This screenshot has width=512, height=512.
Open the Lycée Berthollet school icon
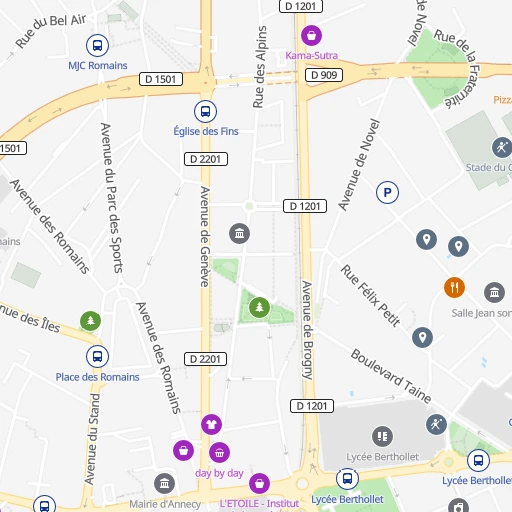click(x=382, y=436)
